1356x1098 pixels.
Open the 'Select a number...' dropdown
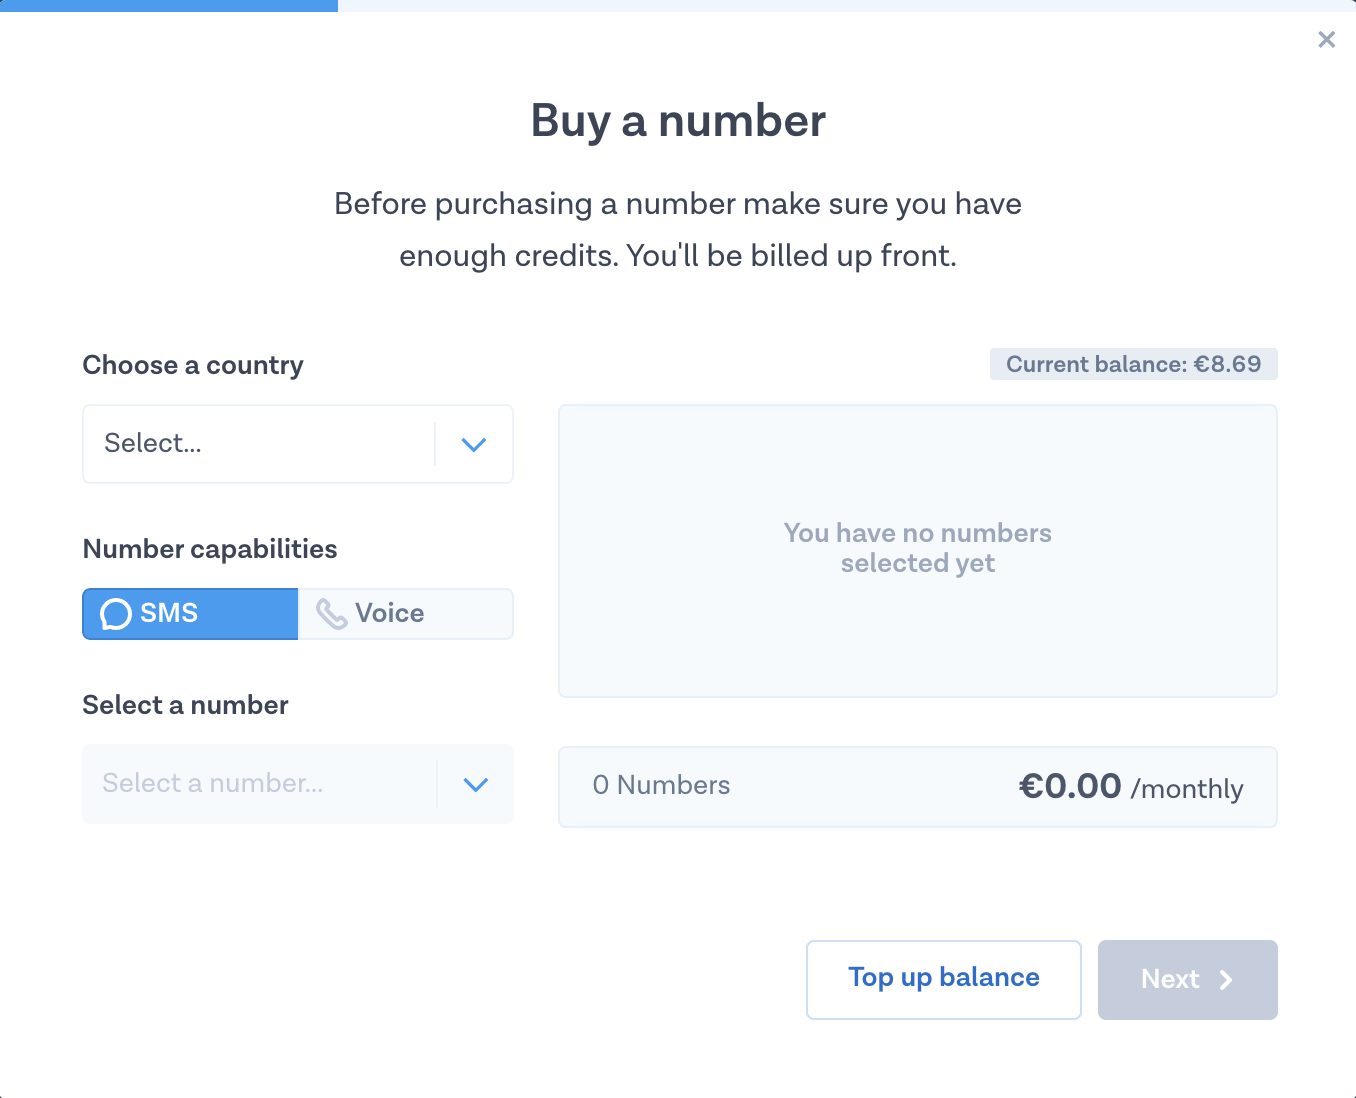click(258, 784)
